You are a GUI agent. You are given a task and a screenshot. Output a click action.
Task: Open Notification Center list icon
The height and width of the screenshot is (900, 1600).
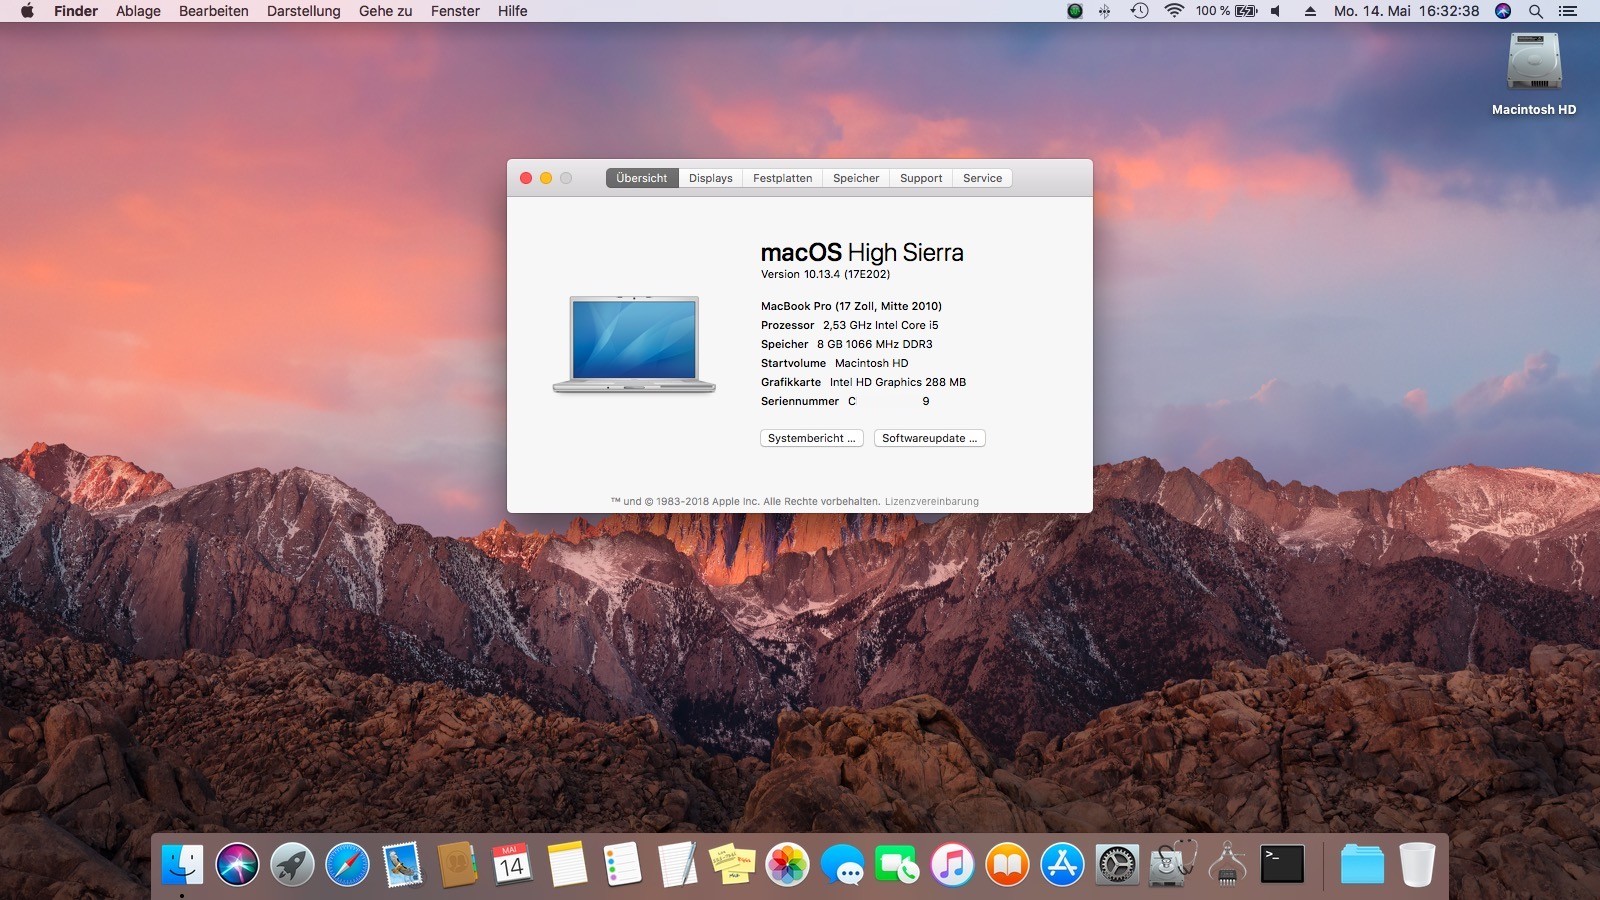tap(1568, 11)
